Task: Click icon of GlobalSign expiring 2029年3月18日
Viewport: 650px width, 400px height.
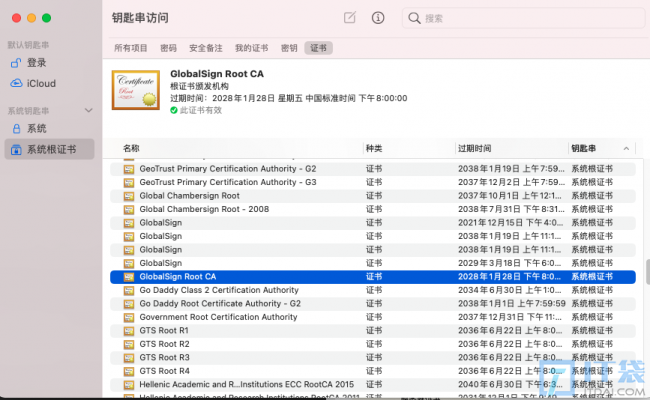Action: (x=129, y=263)
